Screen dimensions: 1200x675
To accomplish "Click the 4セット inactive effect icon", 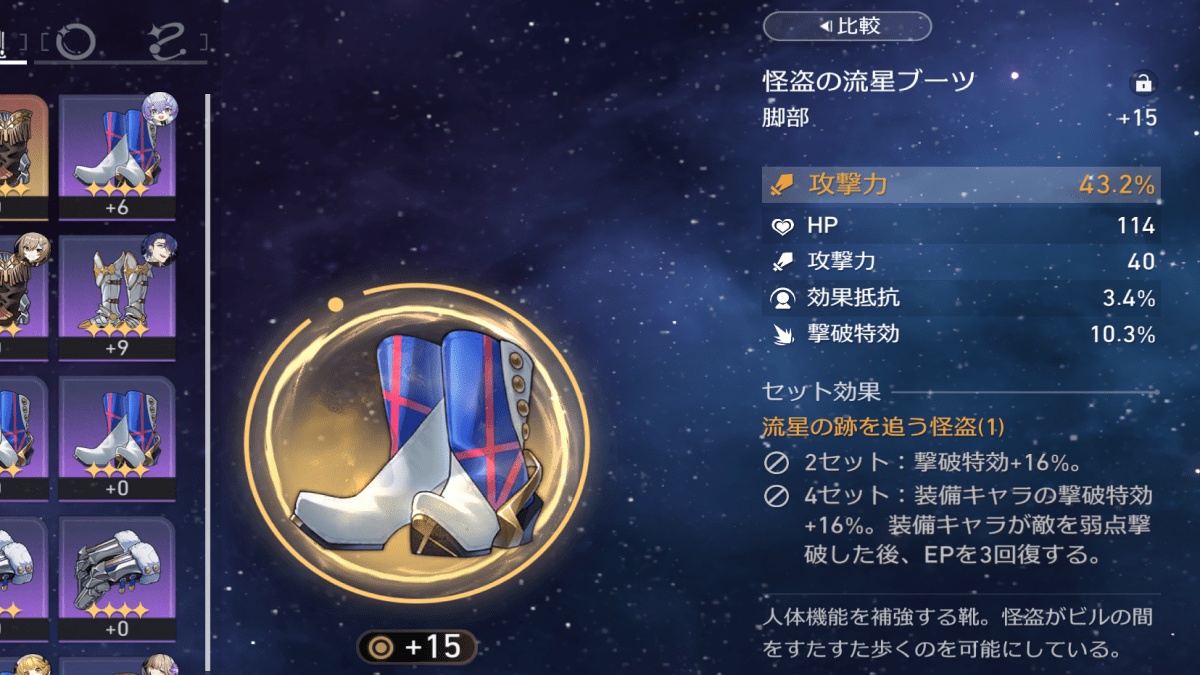I will [x=776, y=495].
